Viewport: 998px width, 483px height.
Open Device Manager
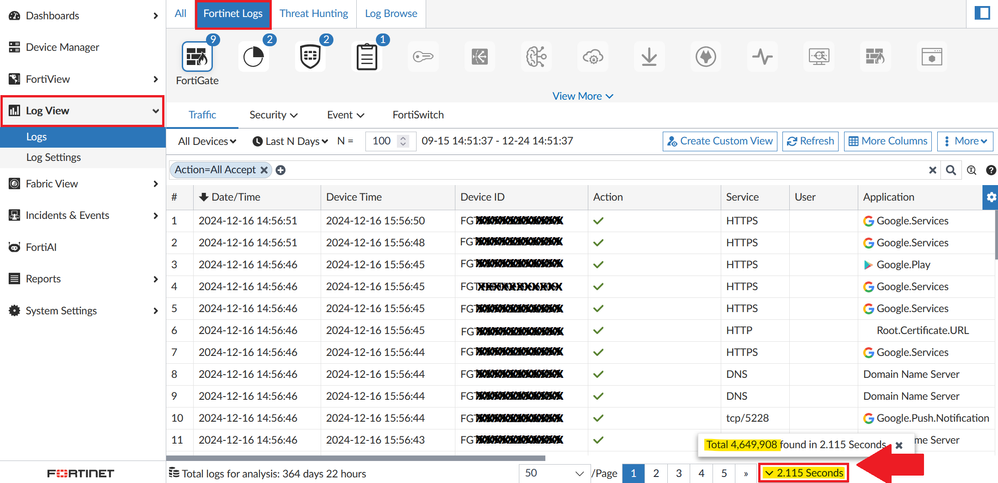[83, 47]
